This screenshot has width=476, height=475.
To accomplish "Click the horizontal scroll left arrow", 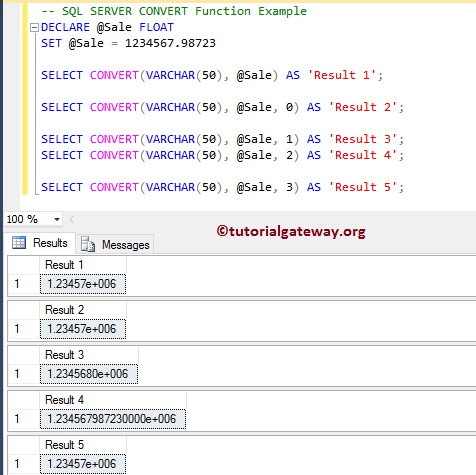I will pyautogui.click(x=71, y=219).
